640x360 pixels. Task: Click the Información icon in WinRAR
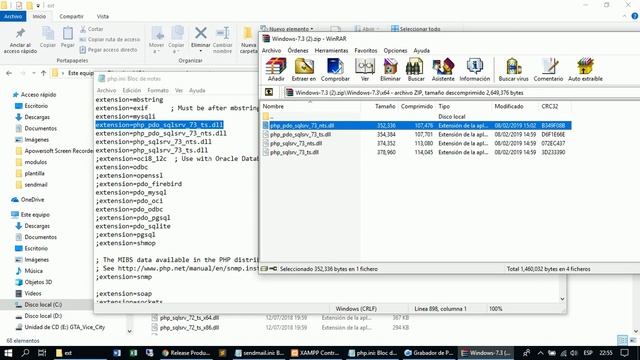click(474, 69)
